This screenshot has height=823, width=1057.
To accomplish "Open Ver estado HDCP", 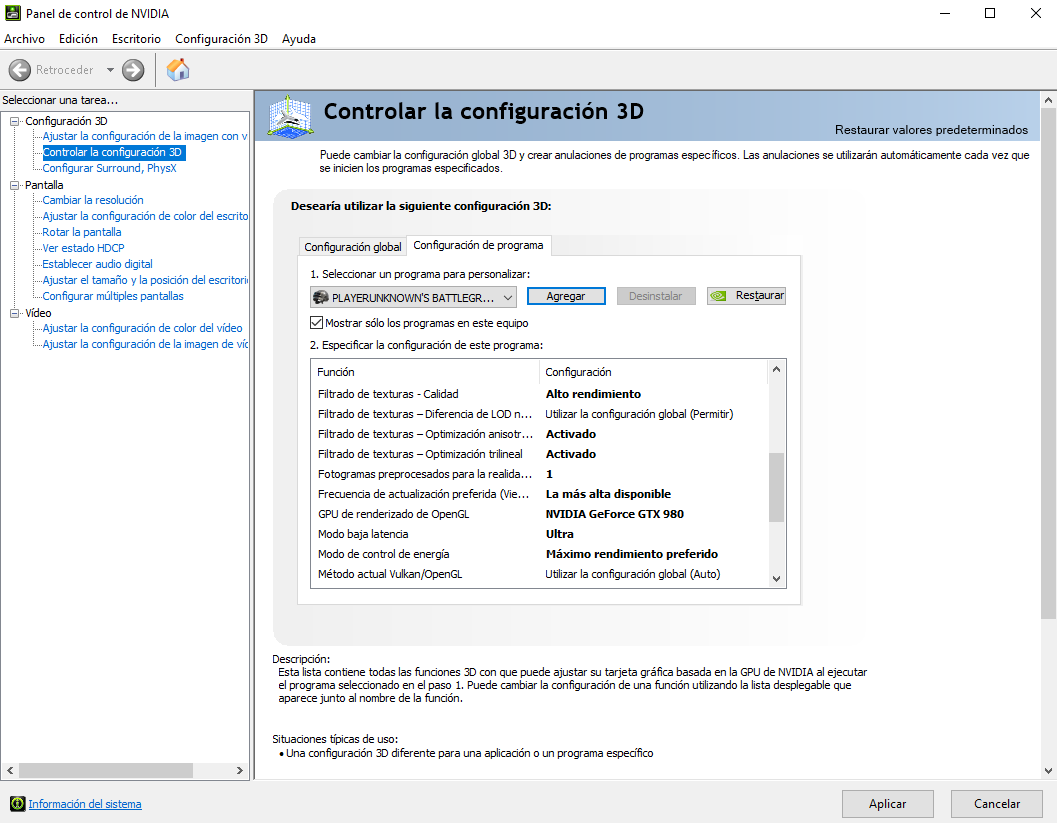I will click(84, 248).
